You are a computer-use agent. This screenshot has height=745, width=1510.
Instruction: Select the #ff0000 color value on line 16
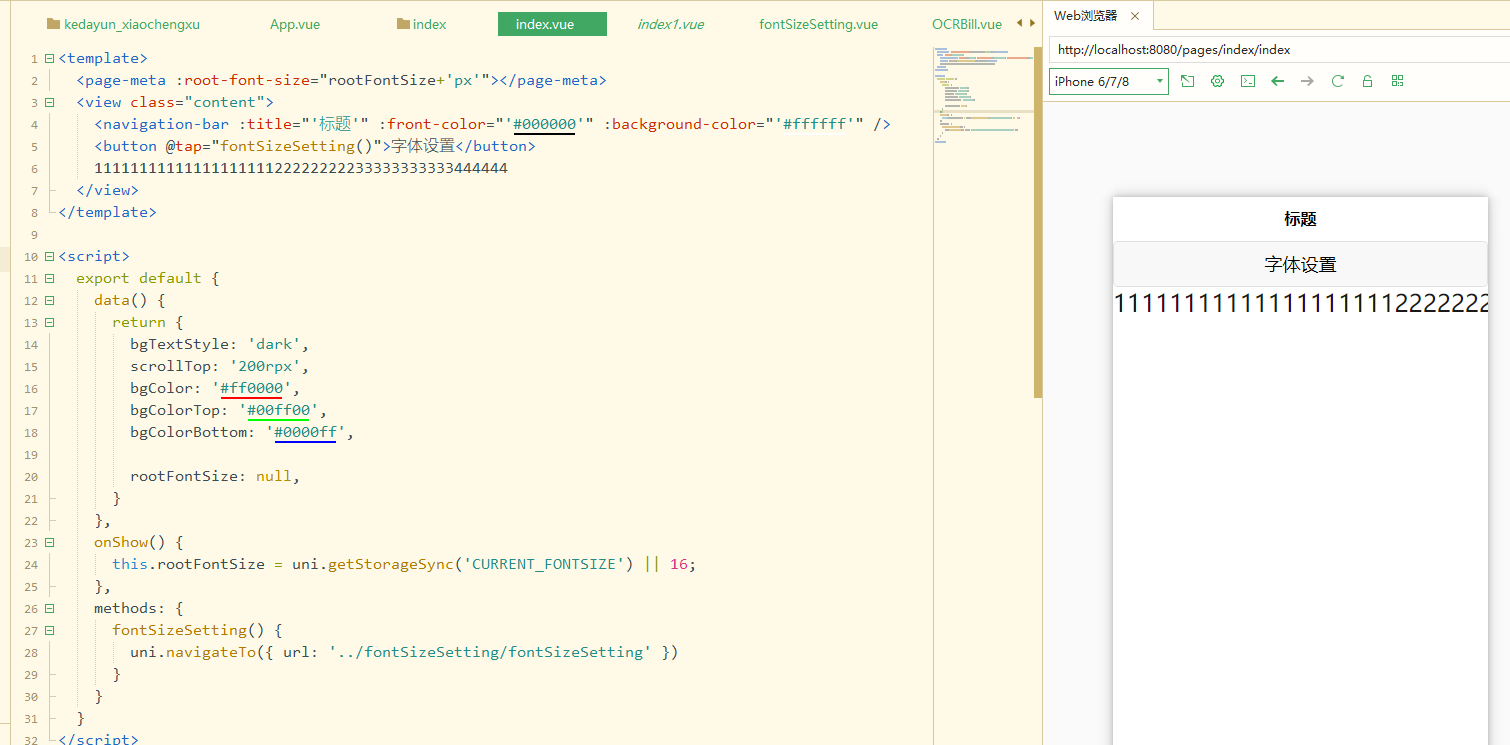tap(252, 388)
